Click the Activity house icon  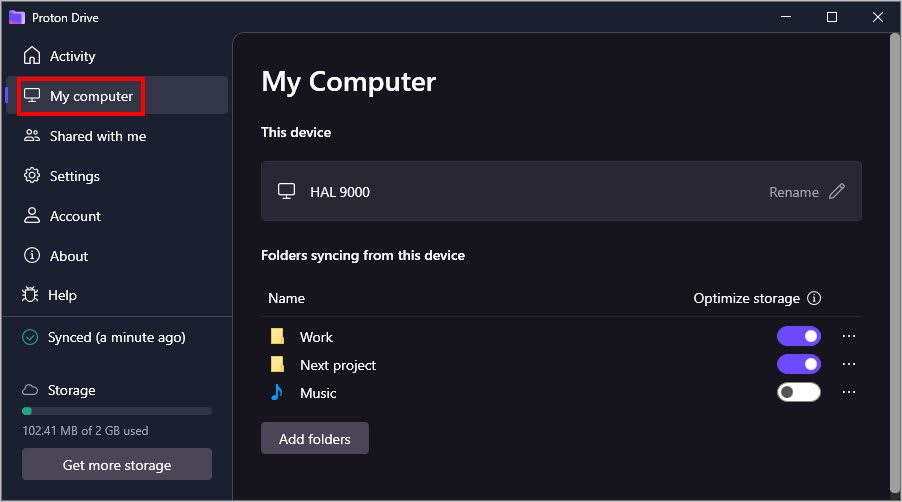[x=32, y=55]
